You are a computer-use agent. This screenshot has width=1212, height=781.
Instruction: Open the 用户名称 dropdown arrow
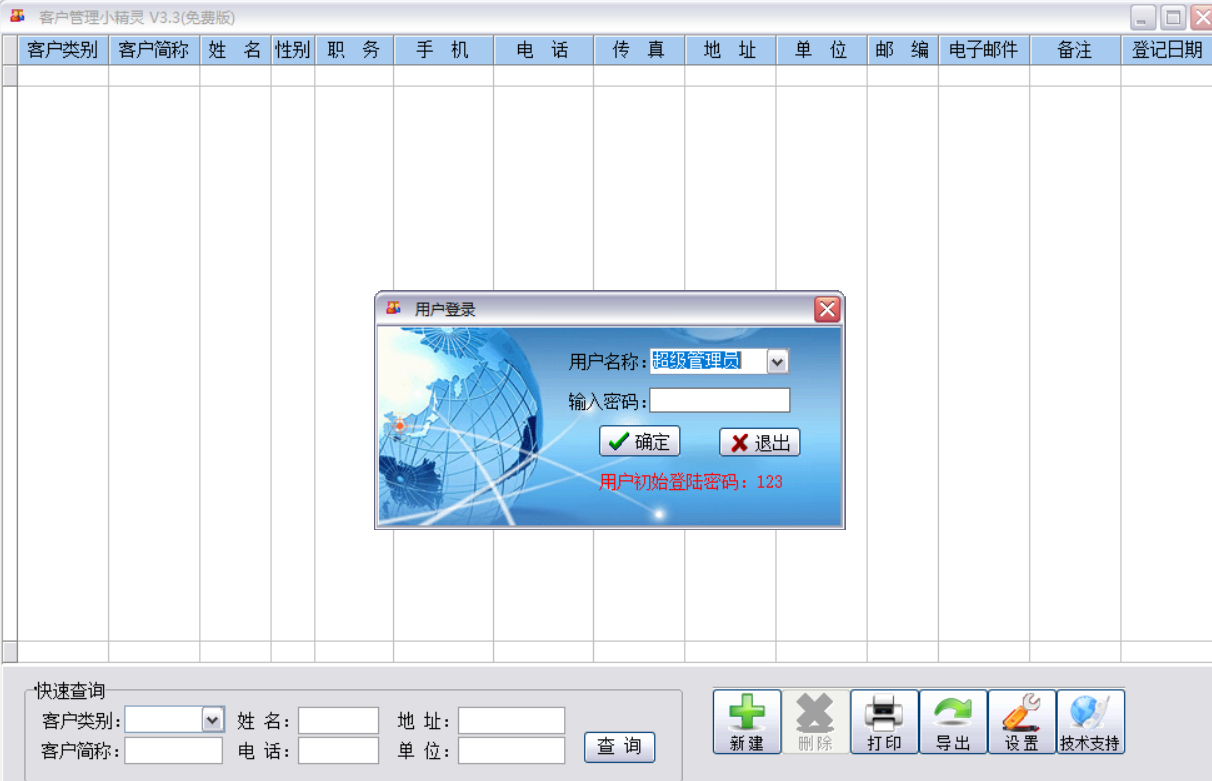(778, 361)
